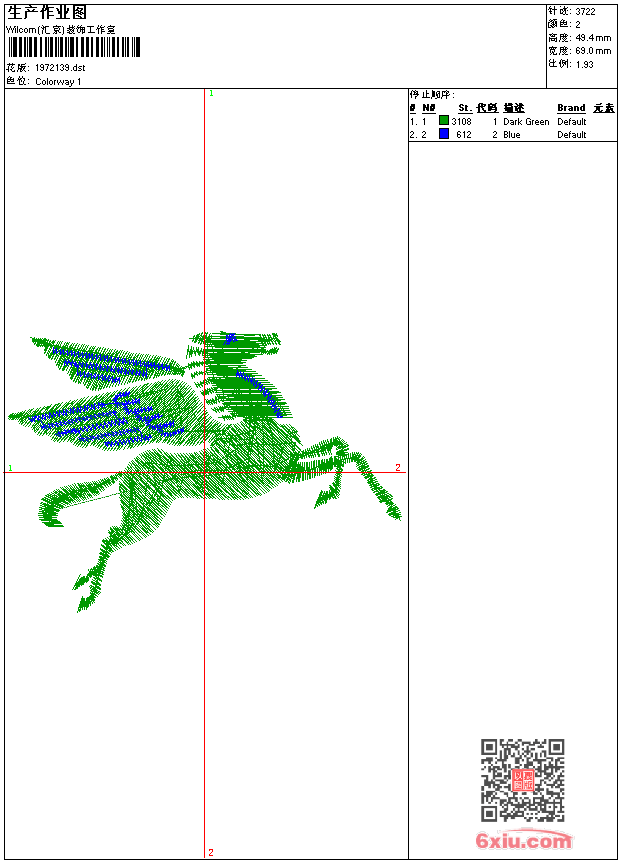Click the stitch count value 3722
The width and height of the screenshot is (620, 860).
pos(585,12)
